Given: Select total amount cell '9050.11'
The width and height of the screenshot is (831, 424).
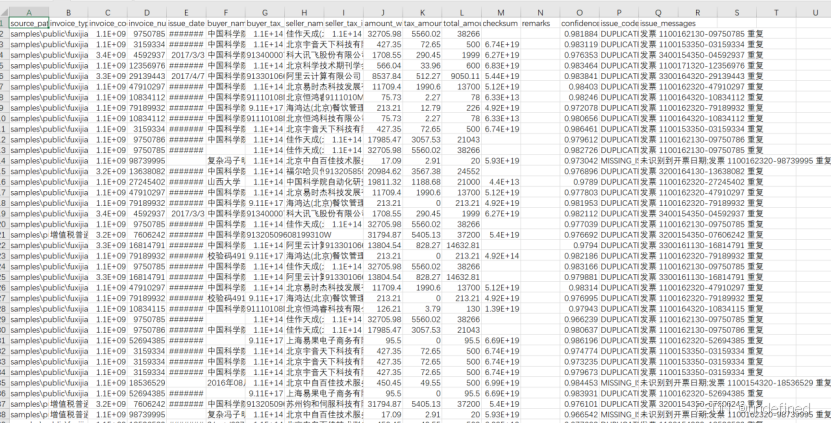Looking at the screenshot, I should click(462, 76).
